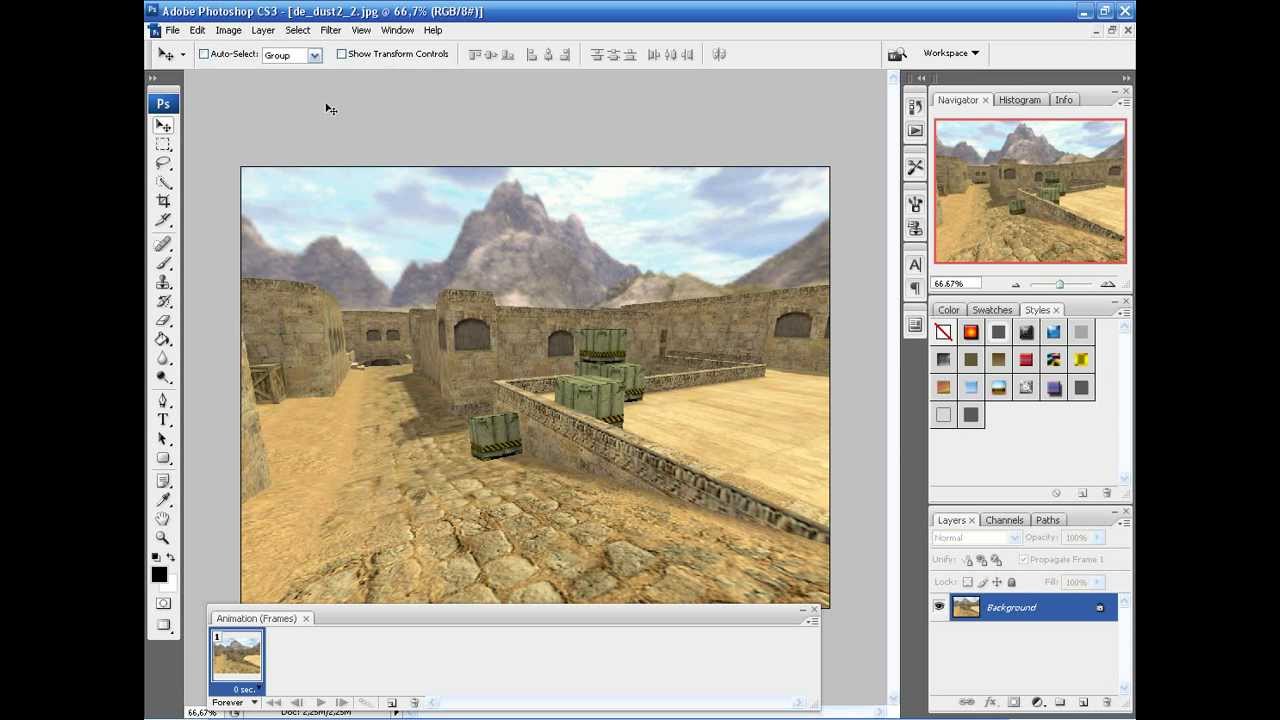Set the foreground color swatch
Viewport: 1280px width, 720px height.
[x=159, y=574]
